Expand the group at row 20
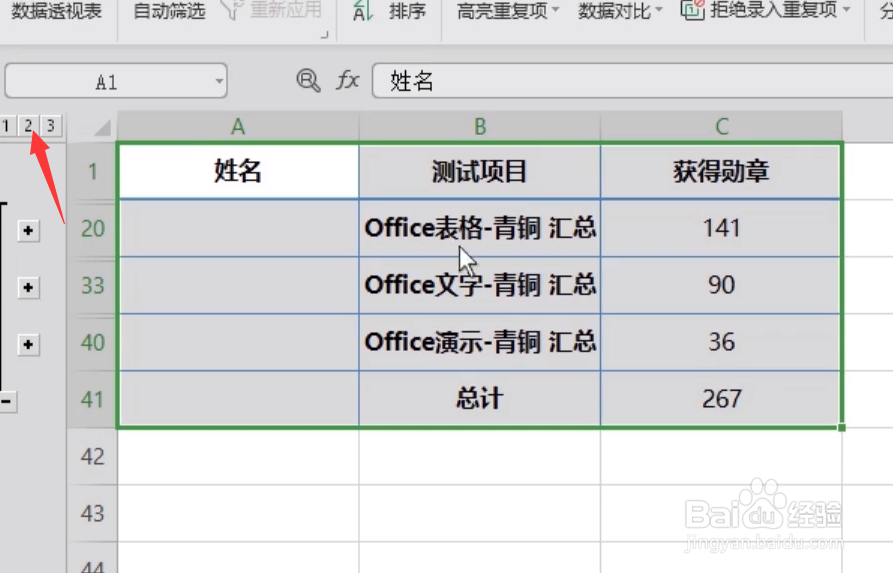Viewport: 893px width, 573px height. tap(28, 231)
